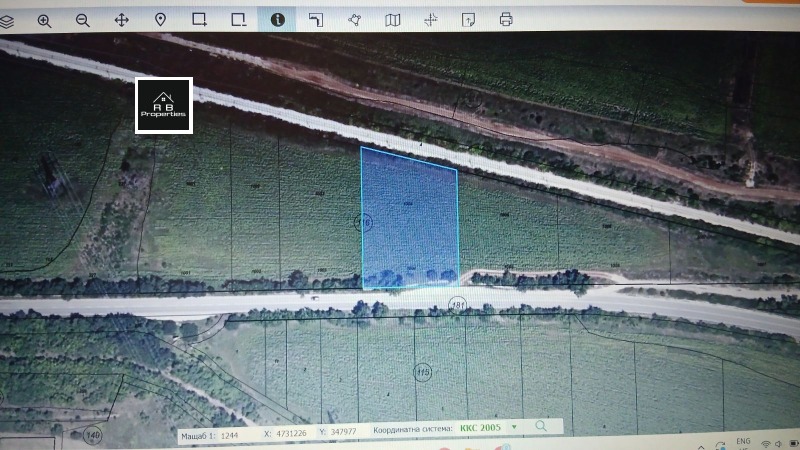Click the R B Properties logo
This screenshot has height=450, width=800.
(x=164, y=105)
